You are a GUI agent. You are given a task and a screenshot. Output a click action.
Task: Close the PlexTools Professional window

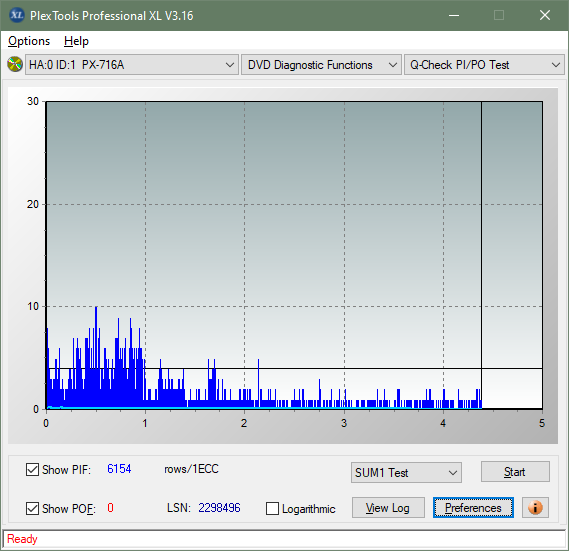(x=545, y=15)
